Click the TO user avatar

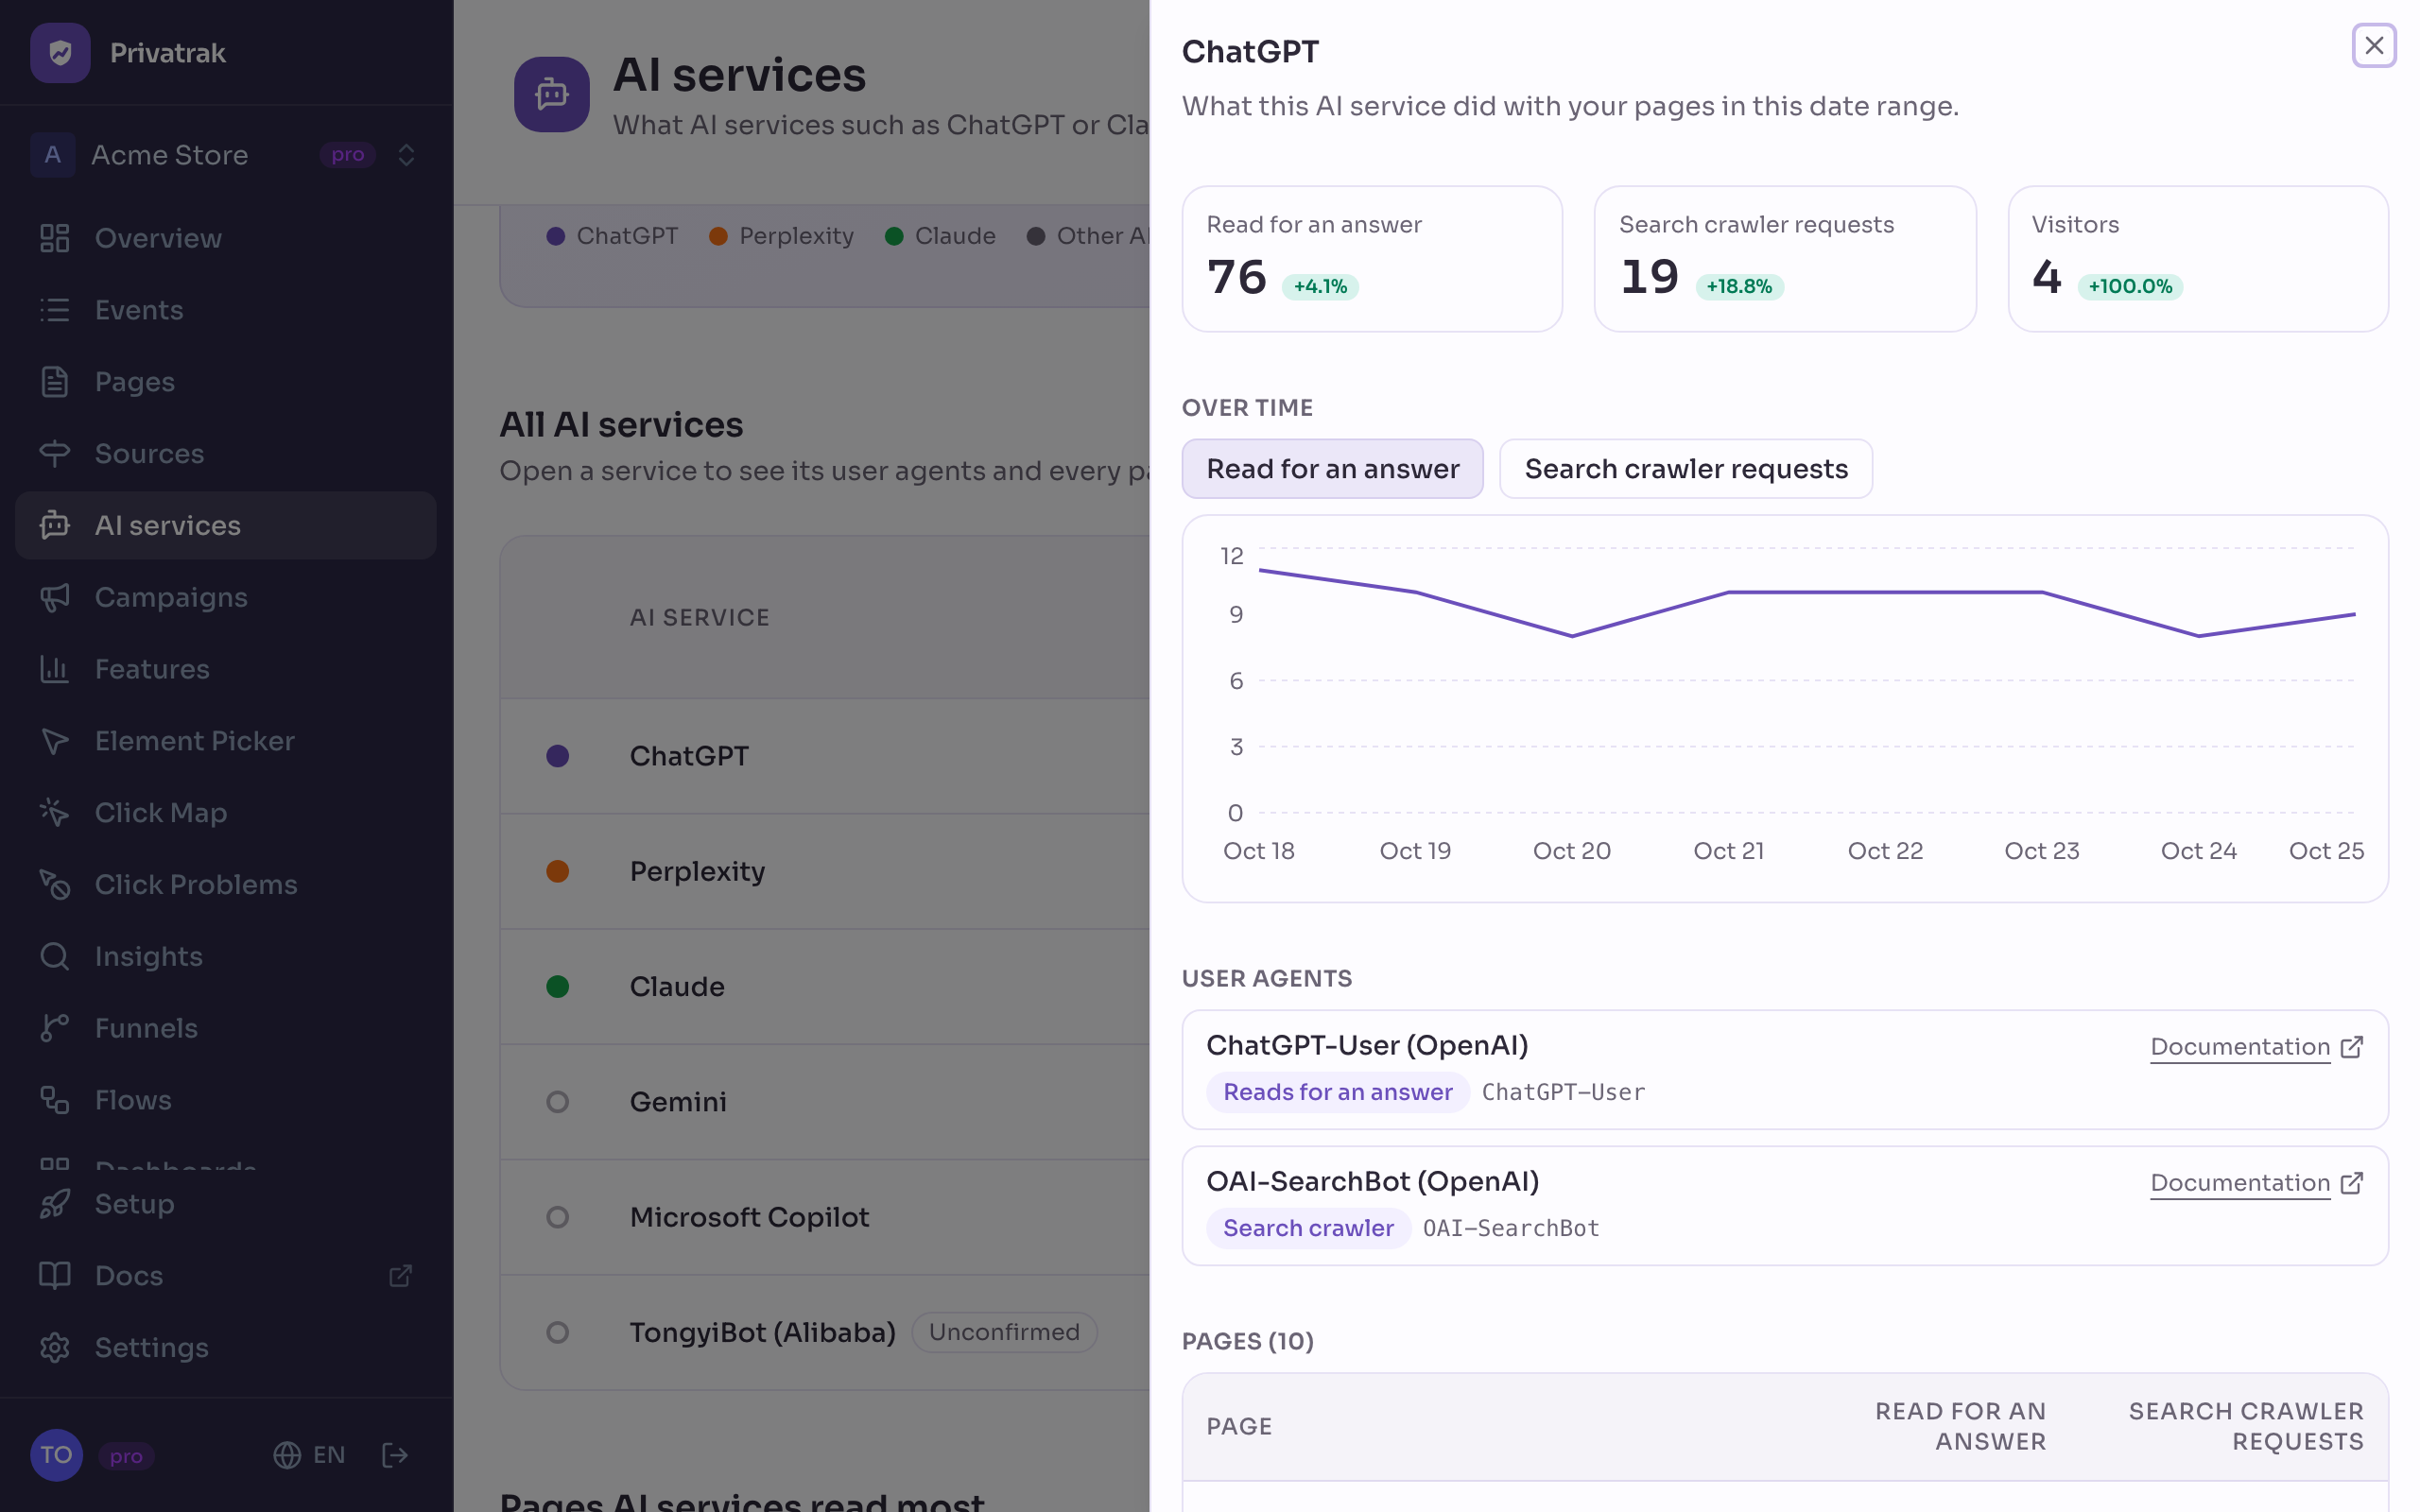[56, 1455]
